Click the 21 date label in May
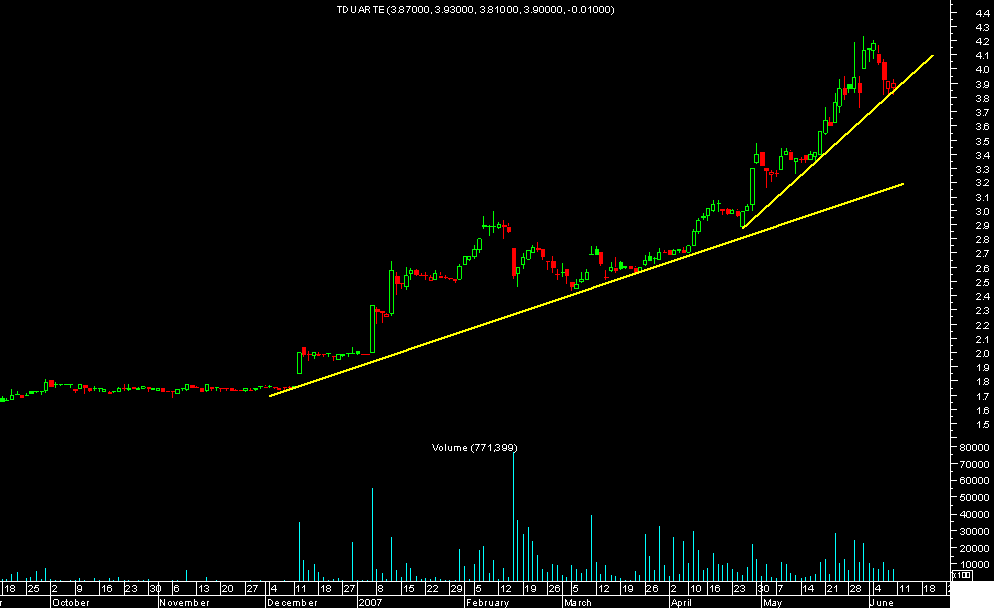This screenshot has width=994, height=608. [832, 589]
